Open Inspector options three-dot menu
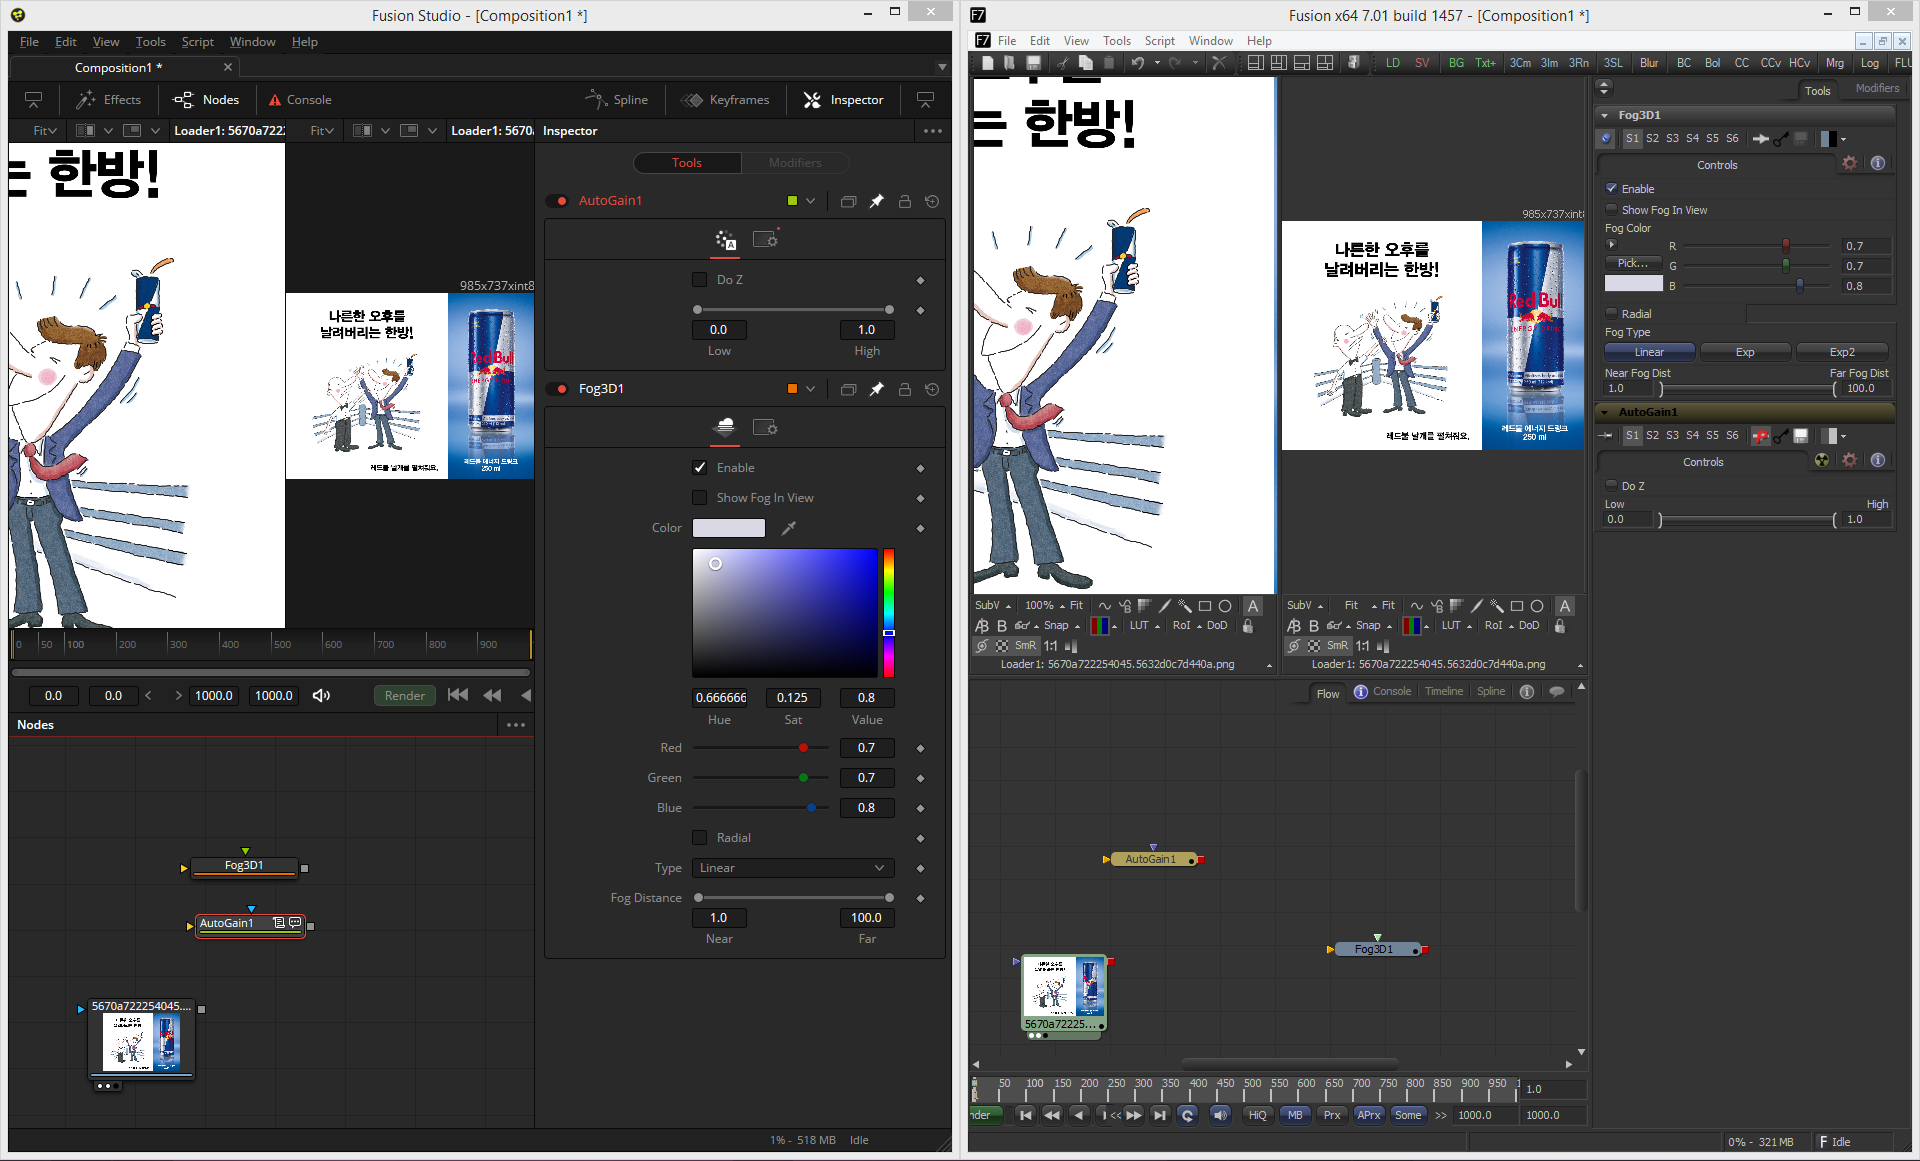This screenshot has height=1161, width=1920. (932, 131)
